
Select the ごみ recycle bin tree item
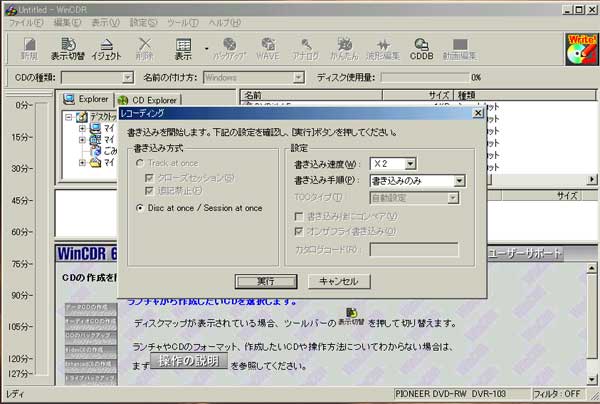(103, 152)
